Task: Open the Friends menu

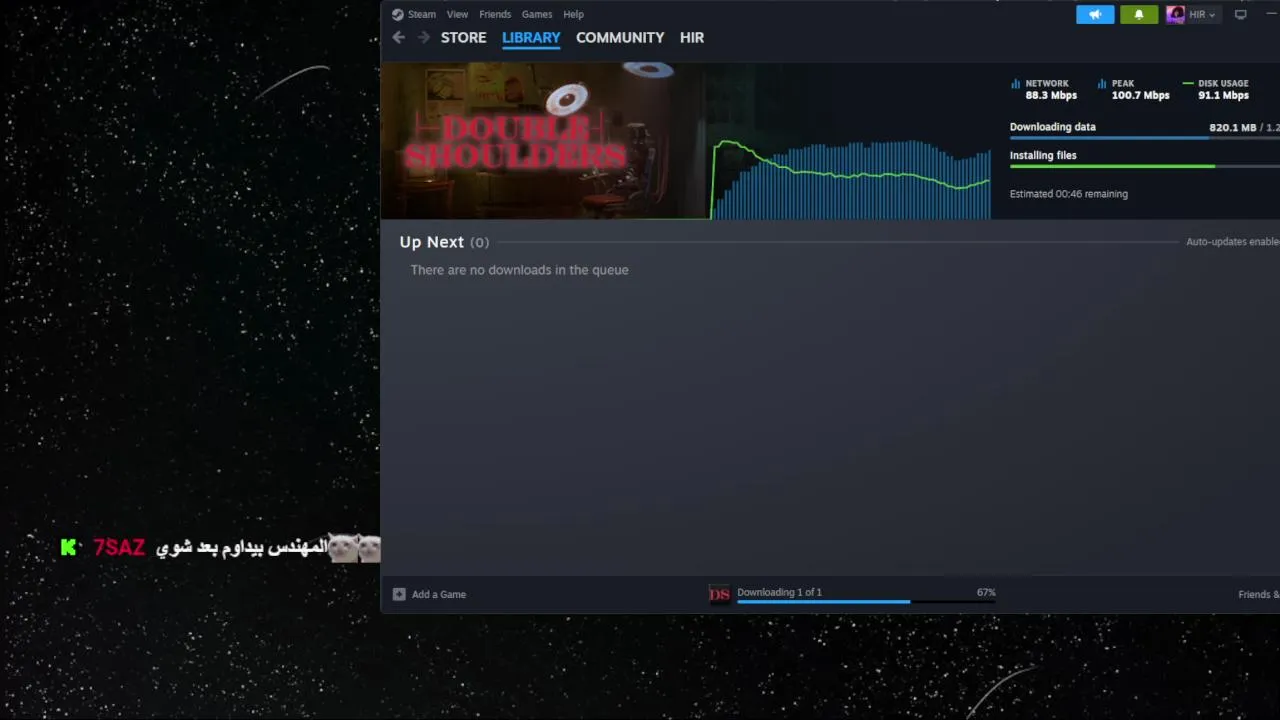Action: pyautogui.click(x=495, y=14)
